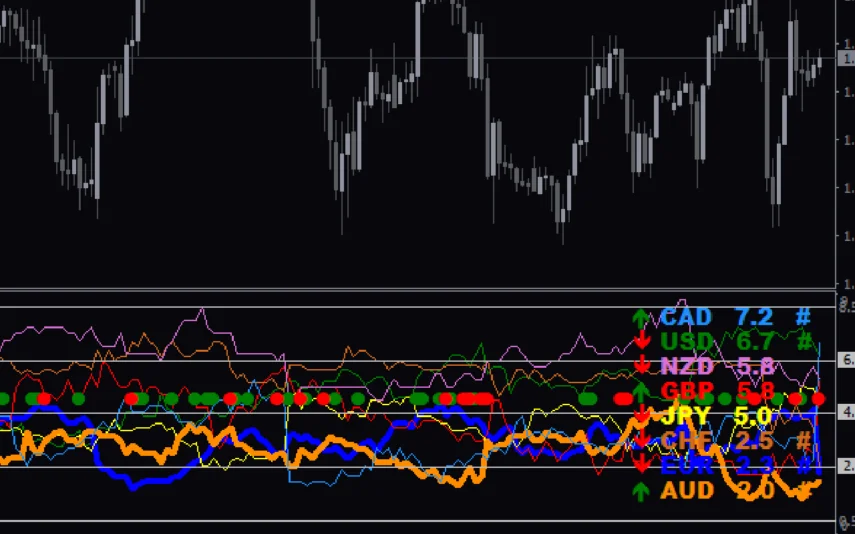Click the JPY strength value 5.0
Screen dimensions: 855x534
pyautogui.click(x=754, y=416)
